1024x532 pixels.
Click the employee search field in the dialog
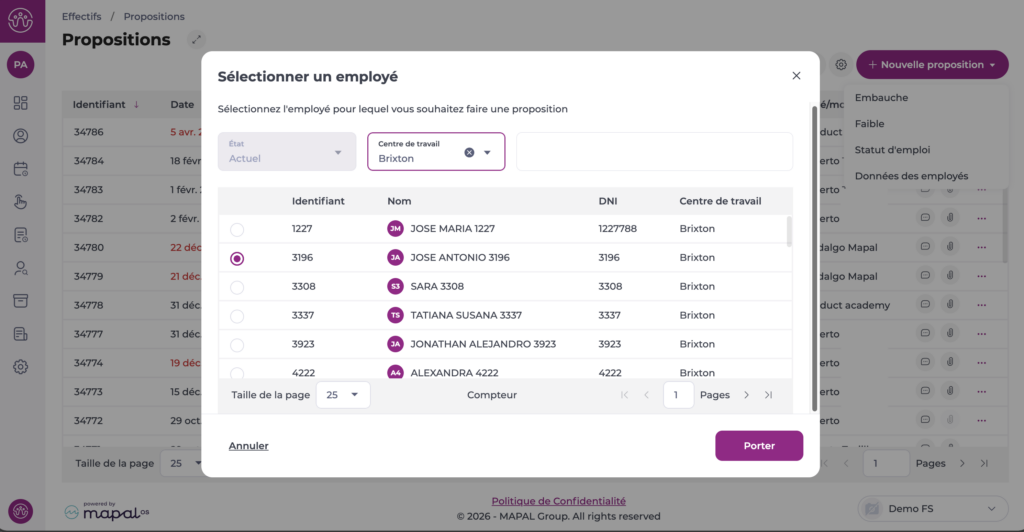[654, 152]
